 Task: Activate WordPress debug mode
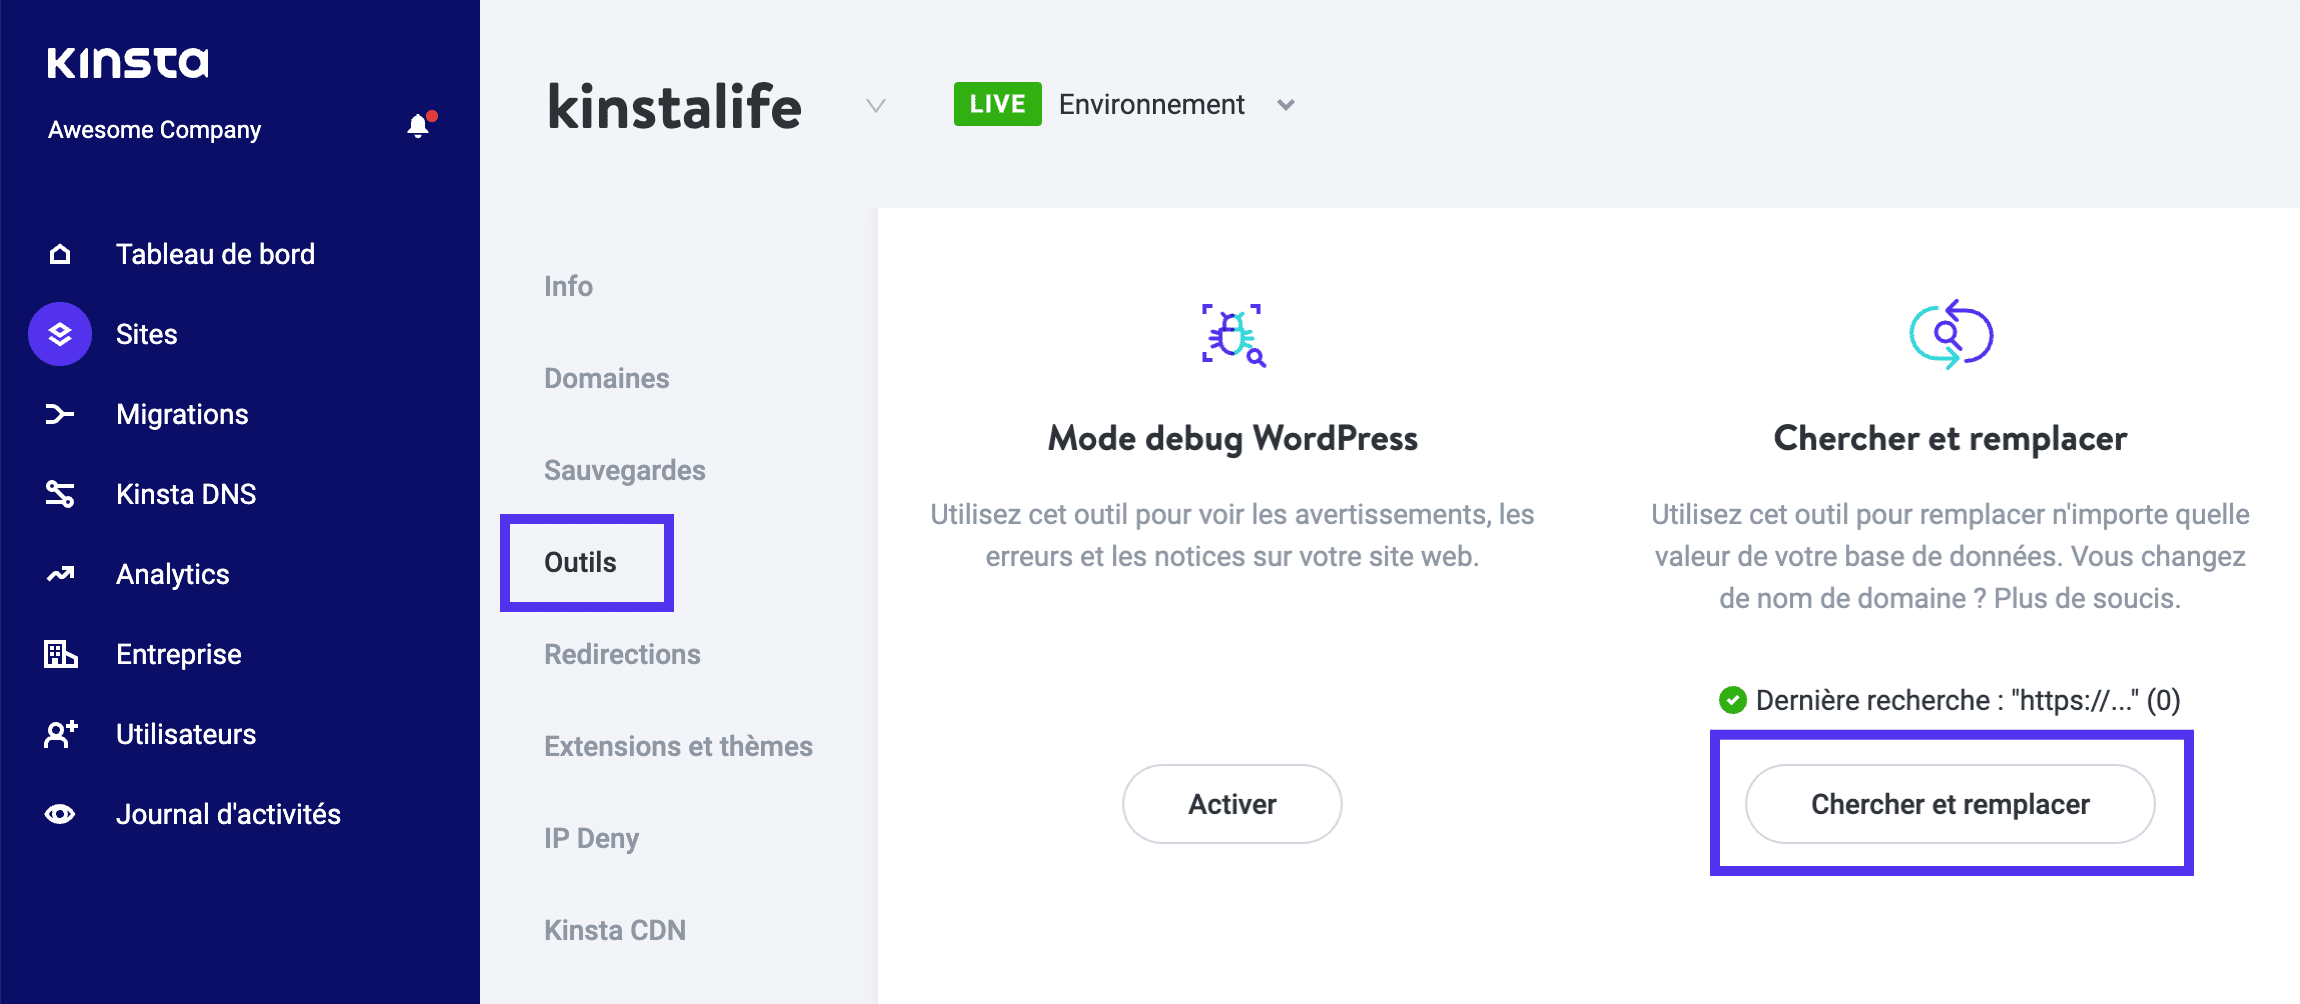pos(1231,803)
